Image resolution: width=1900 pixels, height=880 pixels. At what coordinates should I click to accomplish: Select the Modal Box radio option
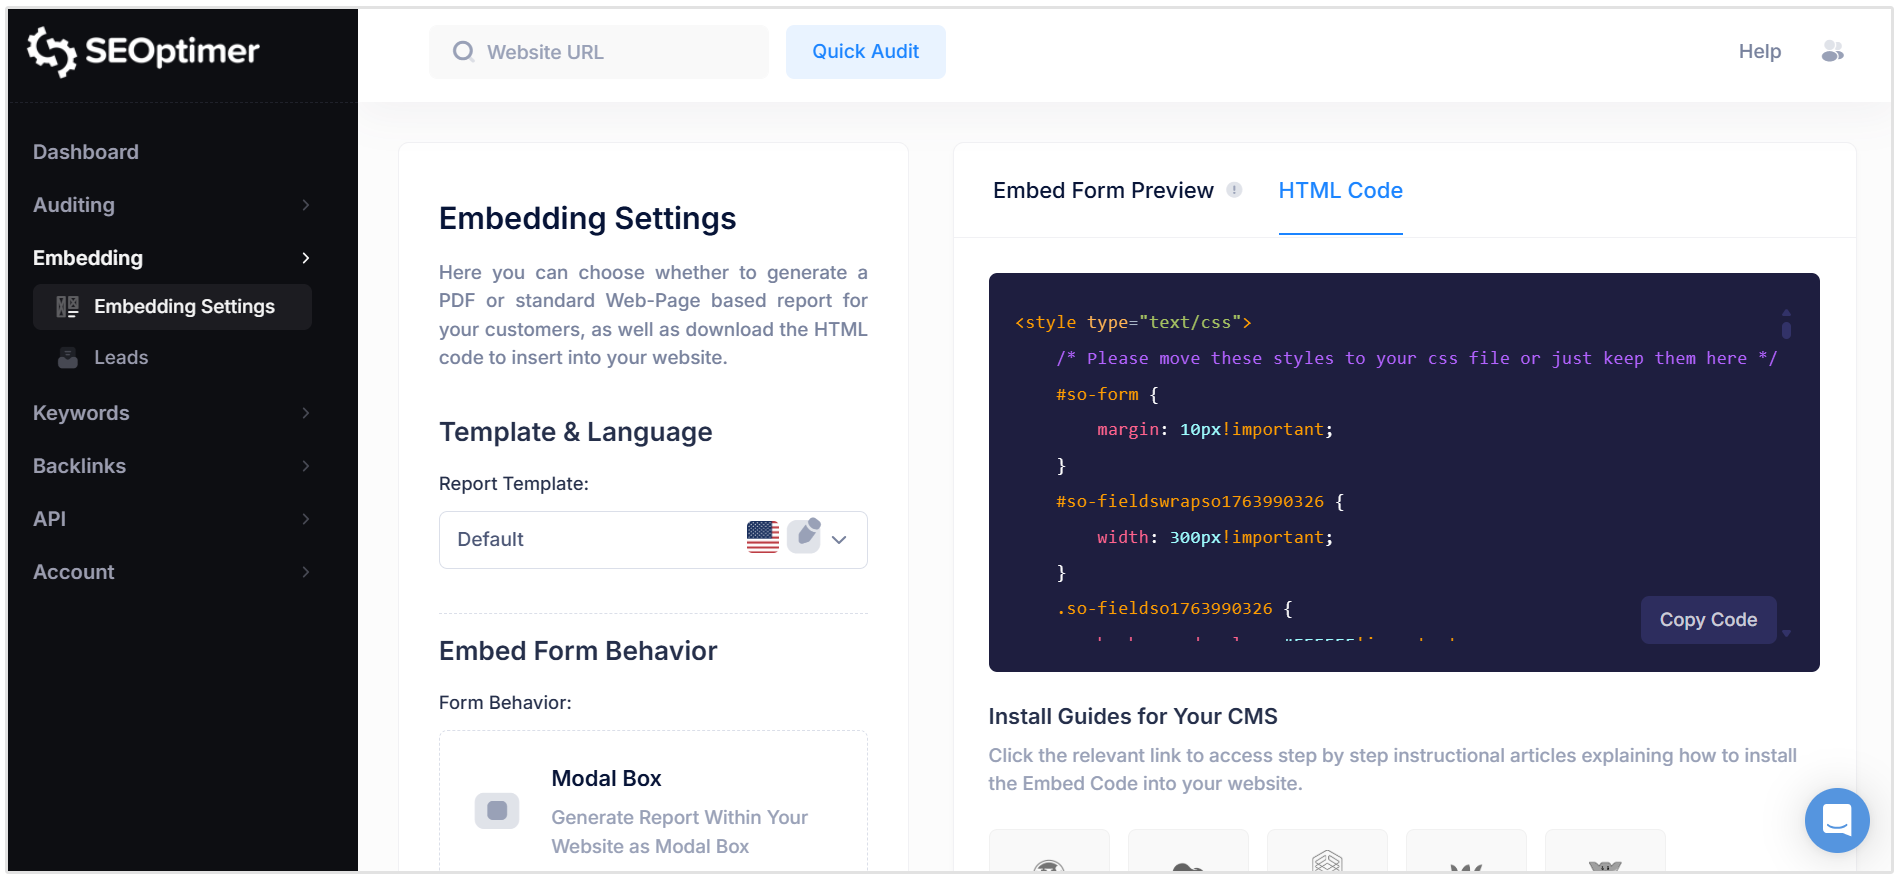[497, 811]
